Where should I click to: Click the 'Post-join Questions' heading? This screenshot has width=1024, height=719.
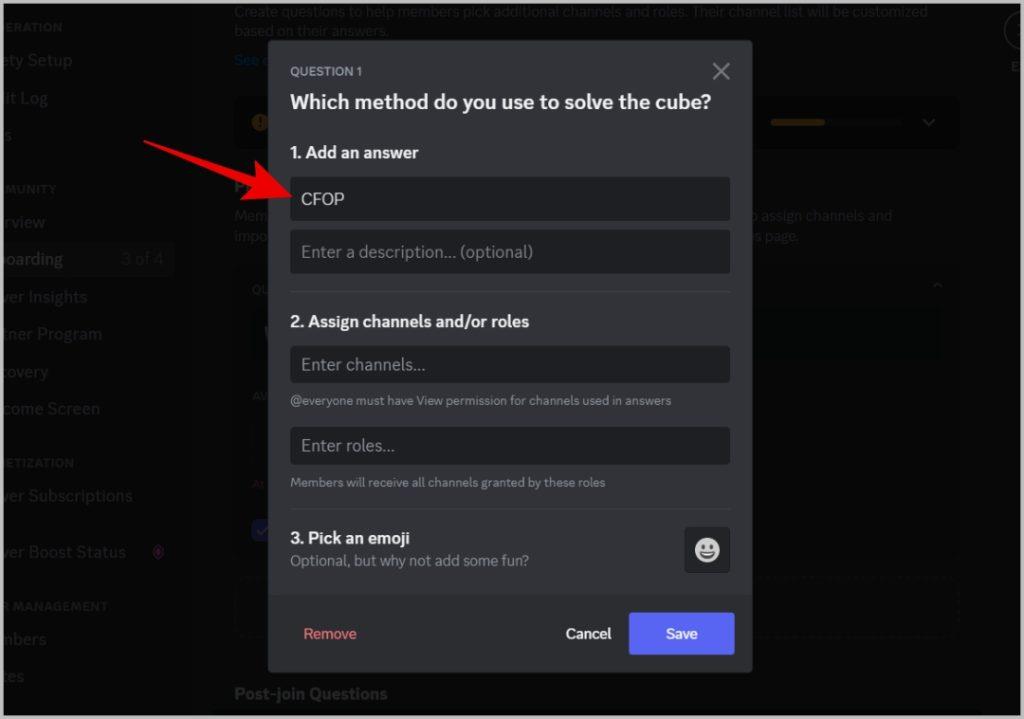click(x=311, y=694)
